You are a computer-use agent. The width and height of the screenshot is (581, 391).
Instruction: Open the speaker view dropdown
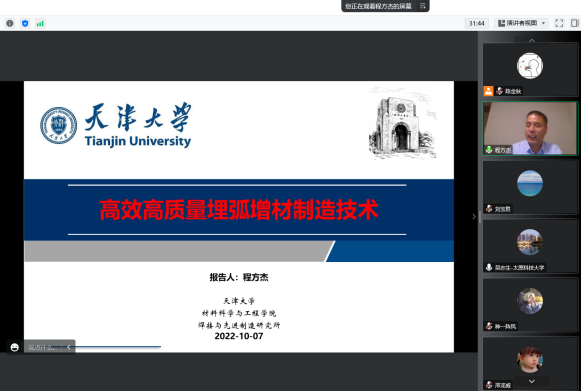[522, 23]
